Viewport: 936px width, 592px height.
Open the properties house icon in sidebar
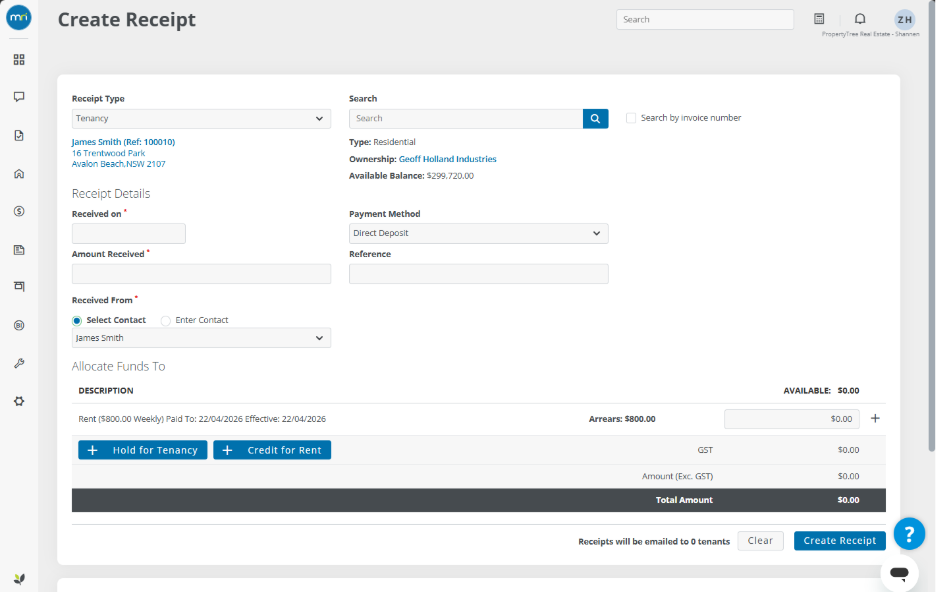[x=19, y=174]
